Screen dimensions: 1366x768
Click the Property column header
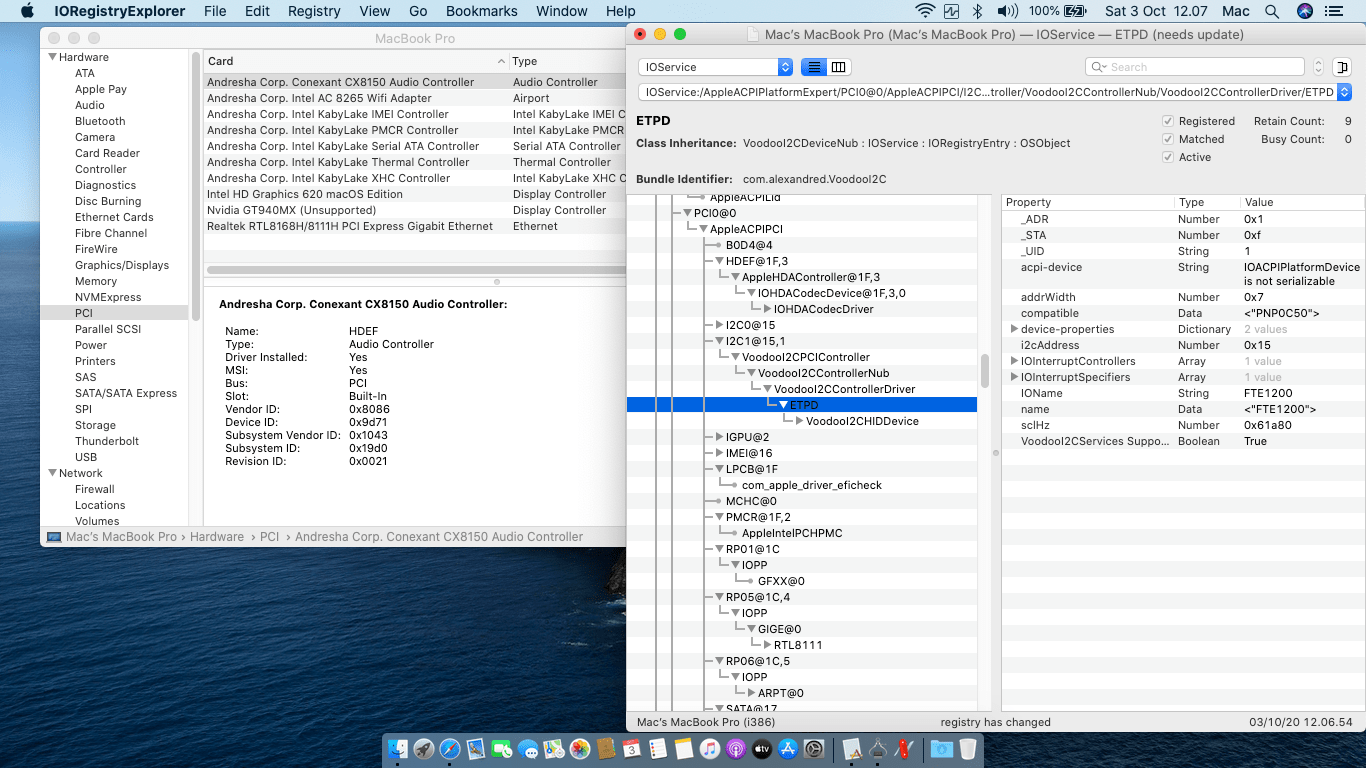[x=1088, y=202]
